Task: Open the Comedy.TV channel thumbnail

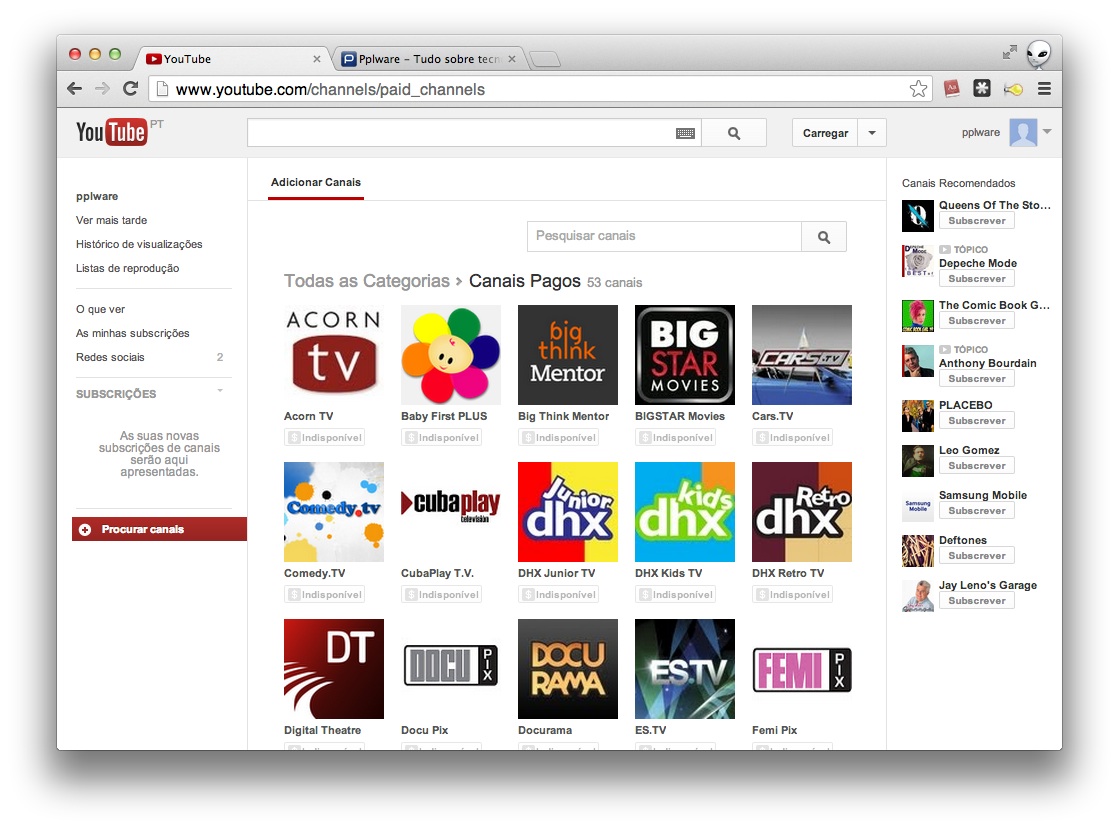Action: [333, 512]
